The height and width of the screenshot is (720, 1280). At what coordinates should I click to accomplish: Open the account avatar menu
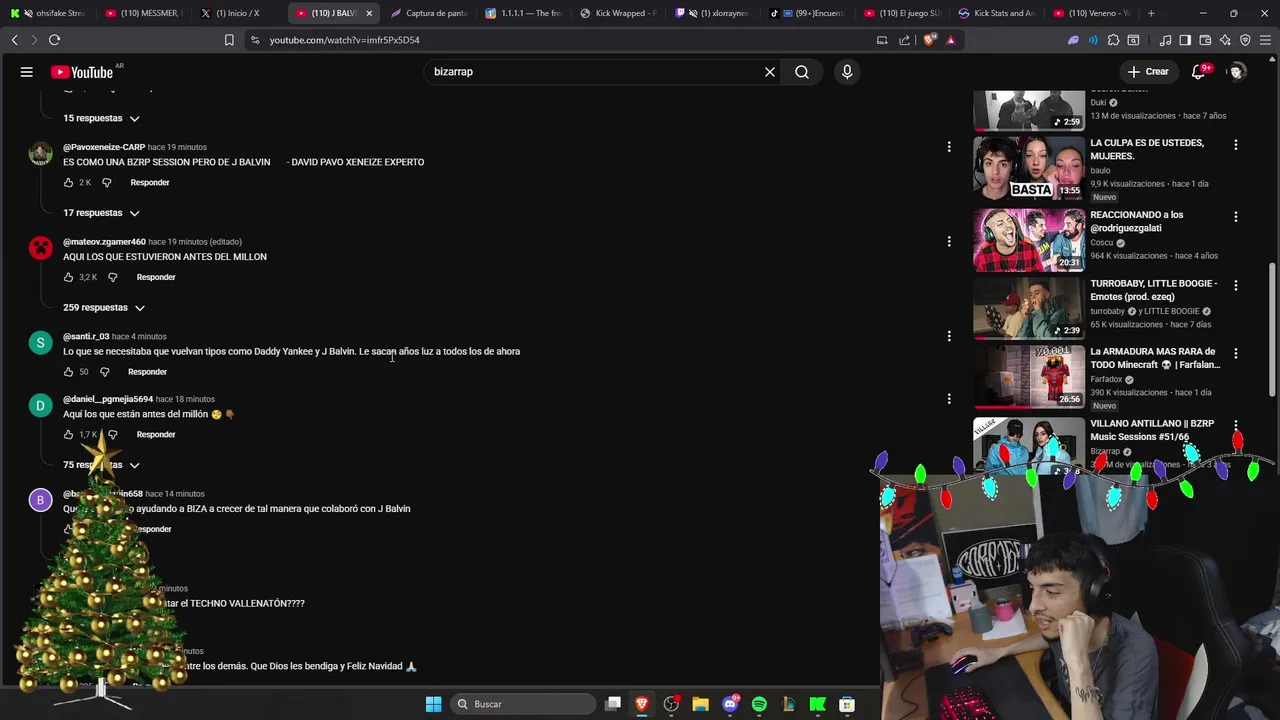[x=1237, y=72]
